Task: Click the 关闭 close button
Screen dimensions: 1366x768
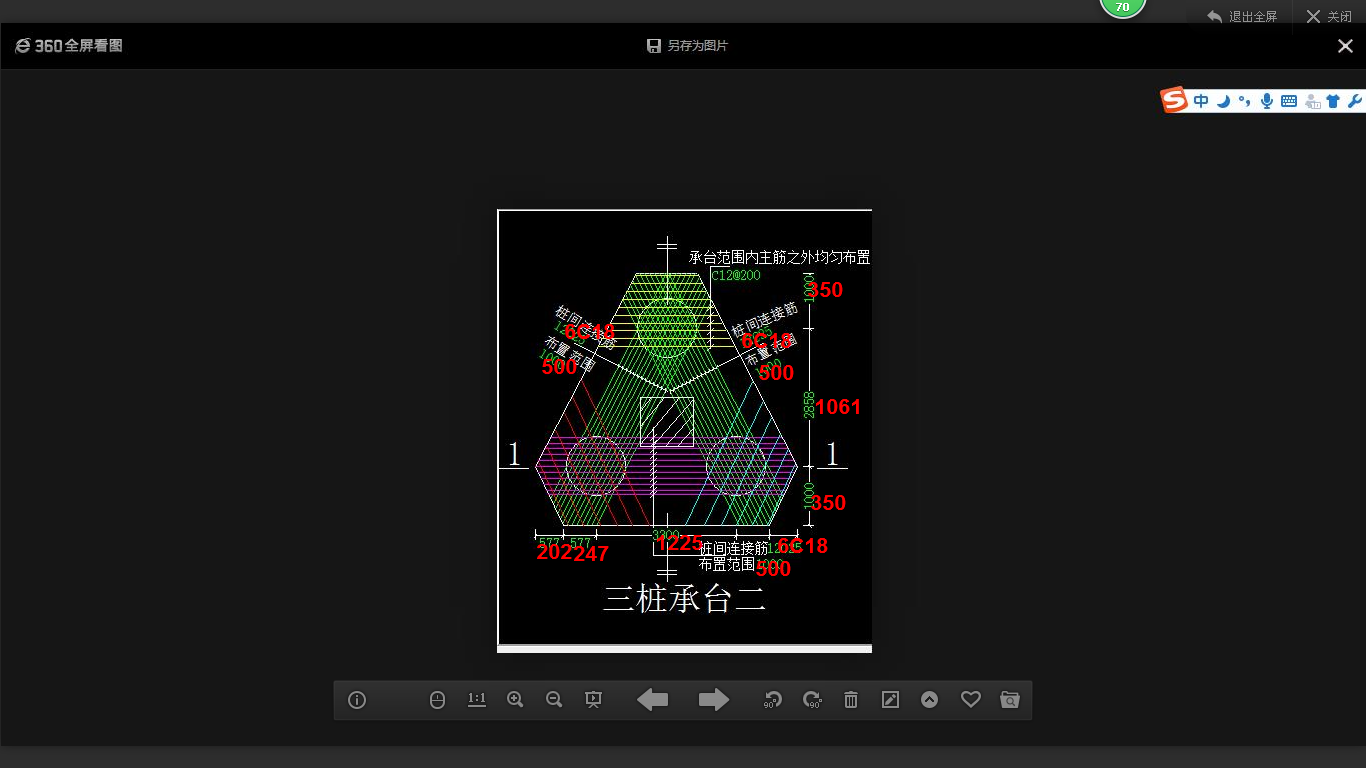Action: point(1329,17)
